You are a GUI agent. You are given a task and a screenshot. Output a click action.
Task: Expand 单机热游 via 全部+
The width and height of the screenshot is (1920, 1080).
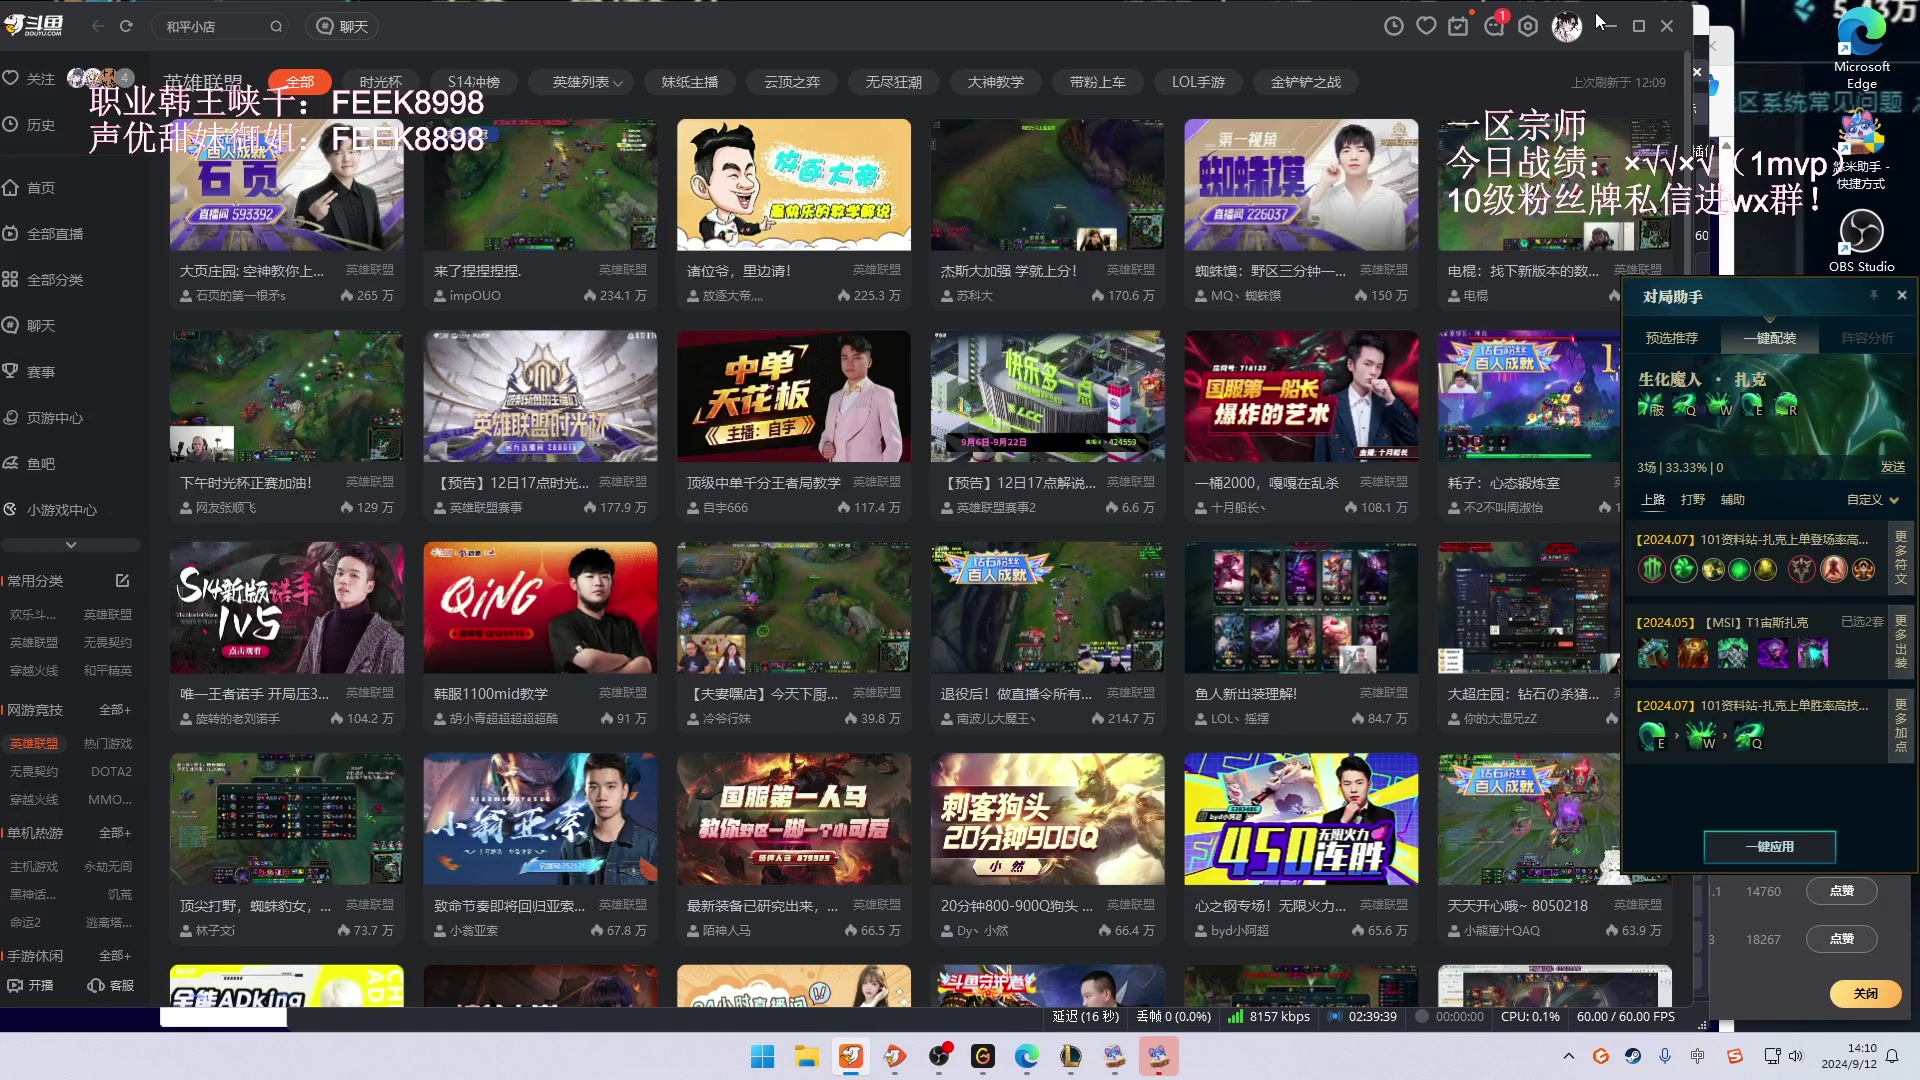[x=115, y=833]
